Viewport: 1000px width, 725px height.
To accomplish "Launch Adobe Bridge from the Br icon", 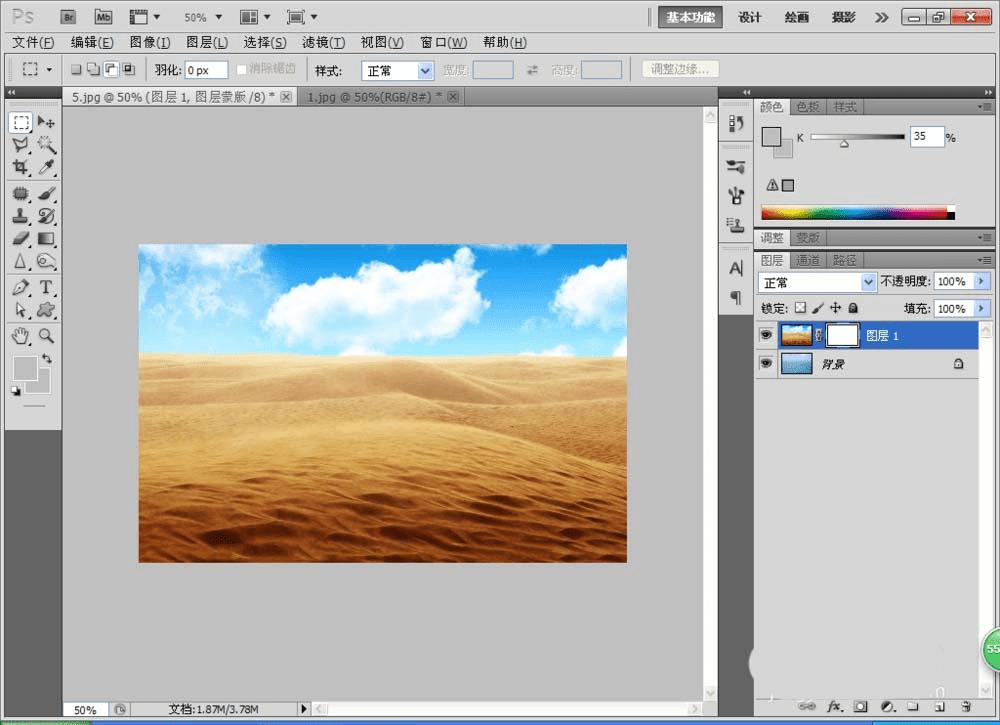I will click(x=68, y=17).
